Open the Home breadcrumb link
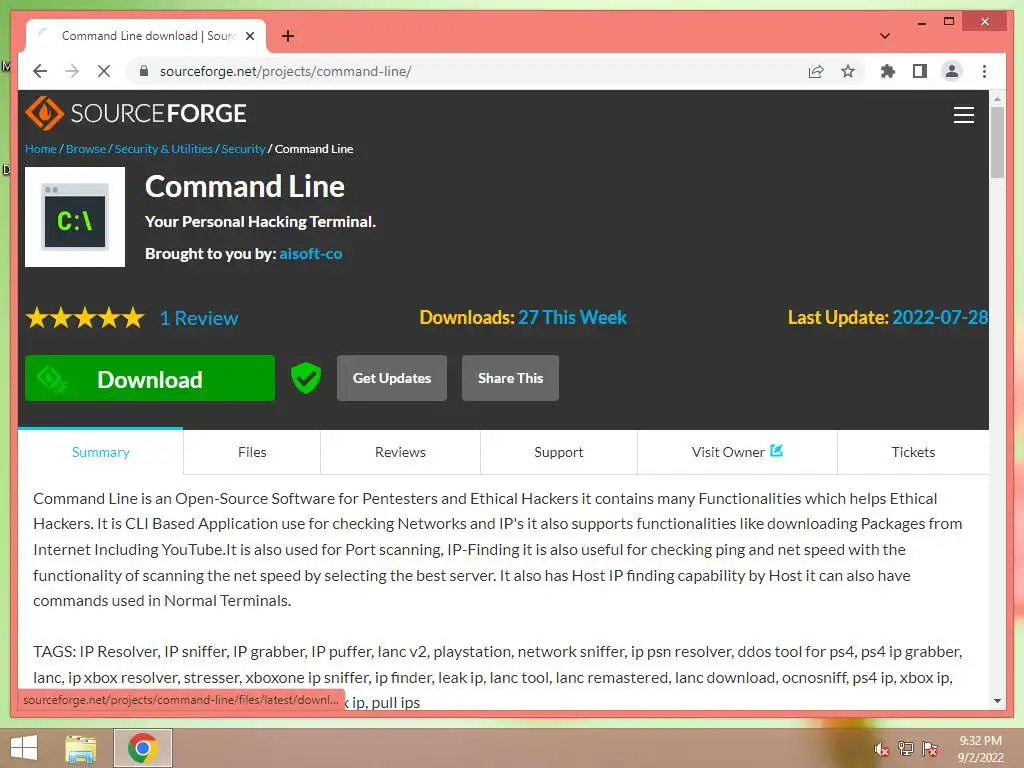Image resolution: width=1024 pixels, height=768 pixels. (x=40, y=149)
